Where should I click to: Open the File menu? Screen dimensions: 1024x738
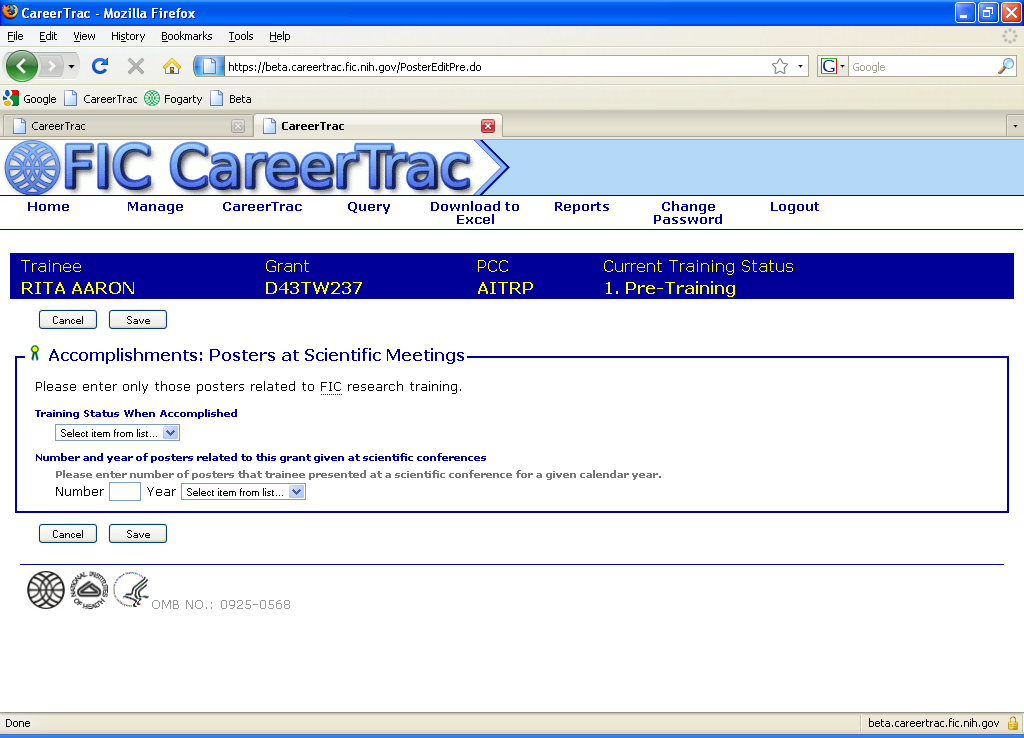[x=15, y=36]
